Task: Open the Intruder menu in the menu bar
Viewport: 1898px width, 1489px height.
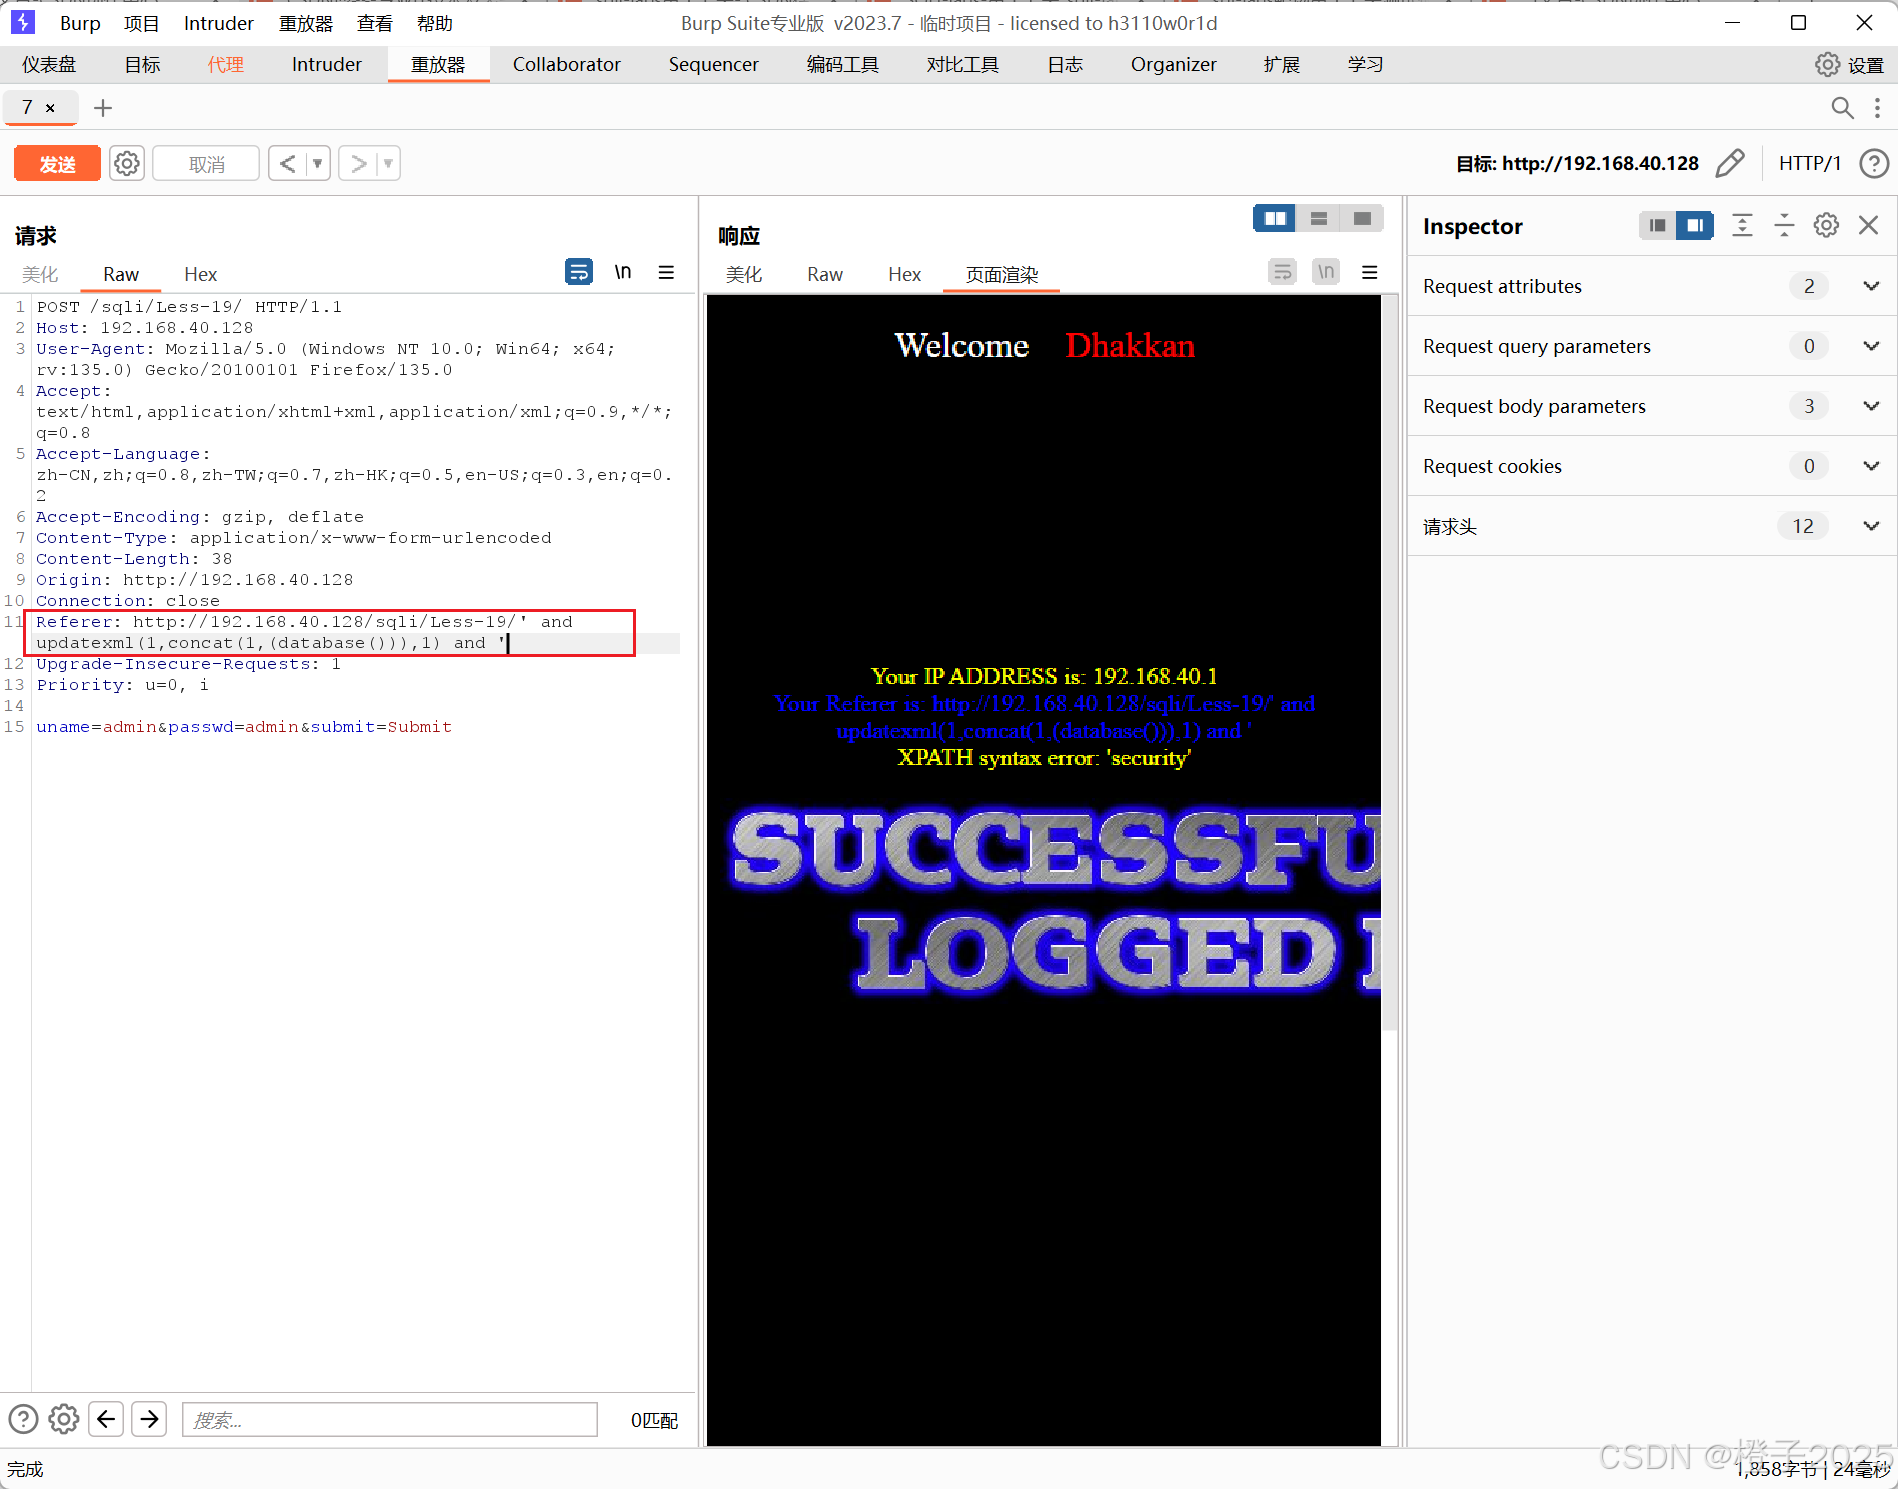Action: pos(218,22)
